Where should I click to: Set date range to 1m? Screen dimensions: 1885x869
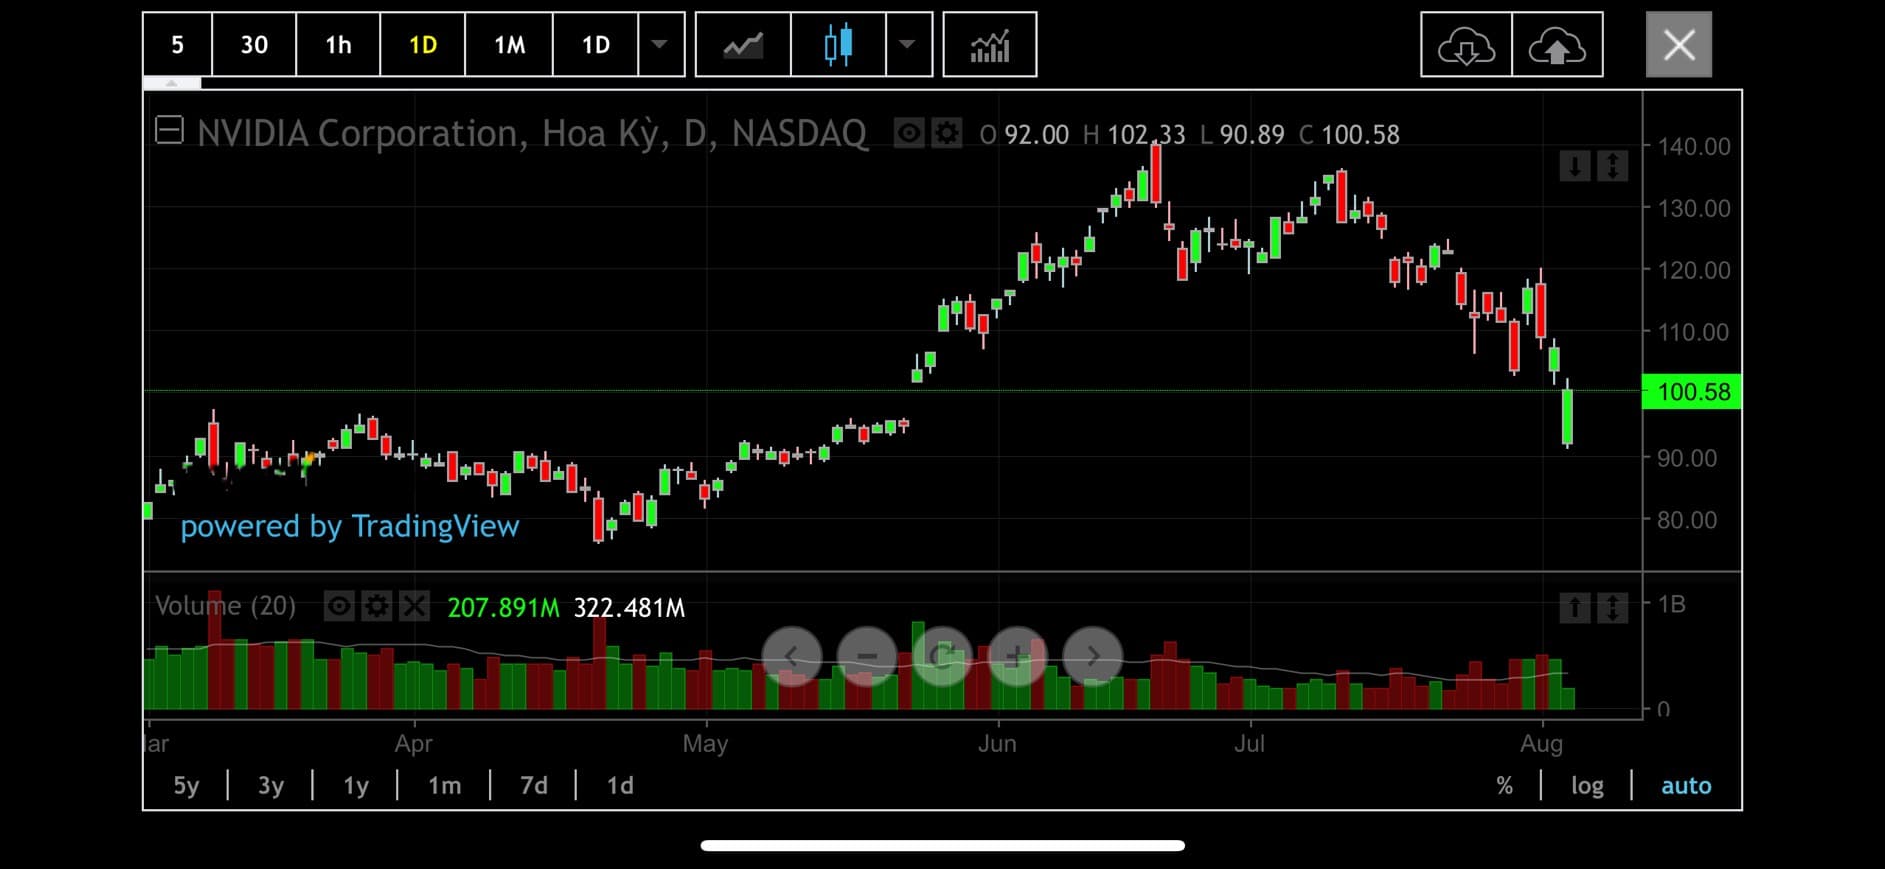445,786
